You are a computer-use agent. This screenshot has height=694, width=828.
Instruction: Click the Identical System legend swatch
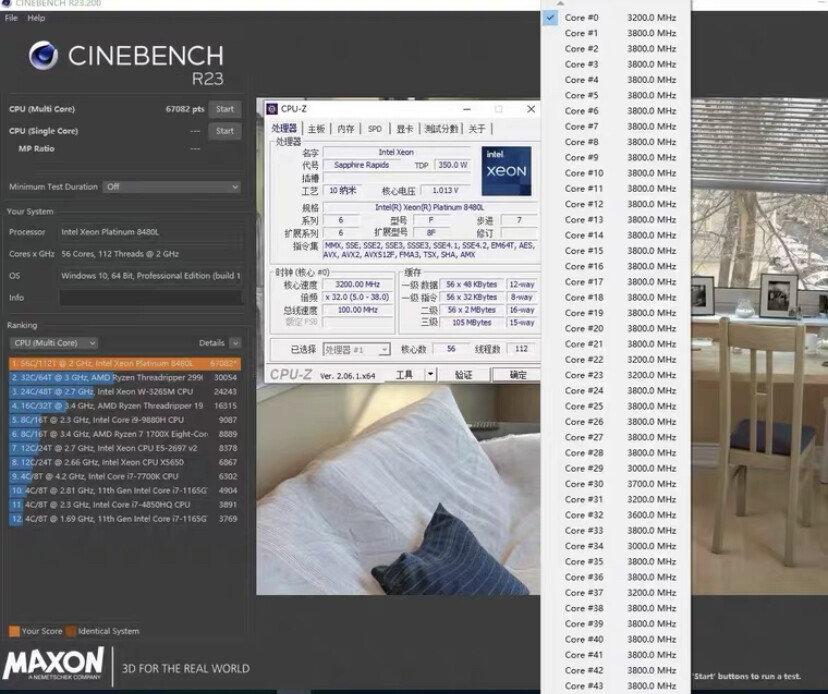[x=71, y=631]
